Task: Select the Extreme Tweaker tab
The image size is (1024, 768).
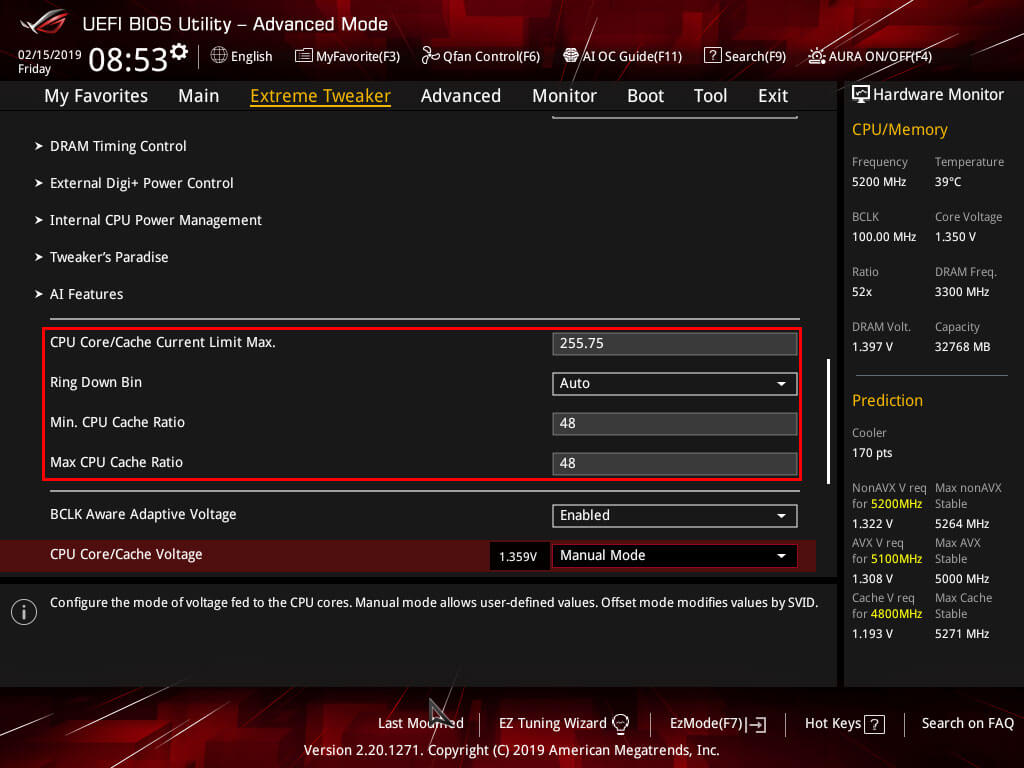Action: point(321,95)
